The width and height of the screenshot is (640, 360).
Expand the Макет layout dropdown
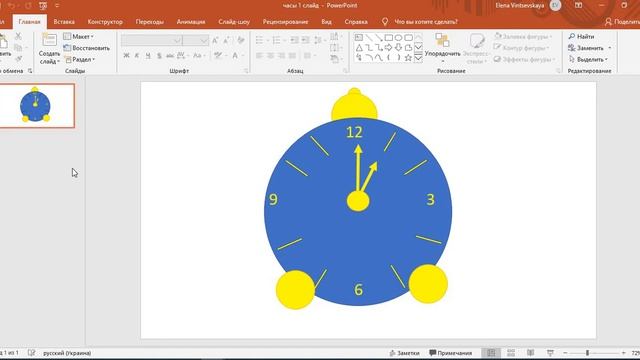pyautogui.click(x=79, y=36)
